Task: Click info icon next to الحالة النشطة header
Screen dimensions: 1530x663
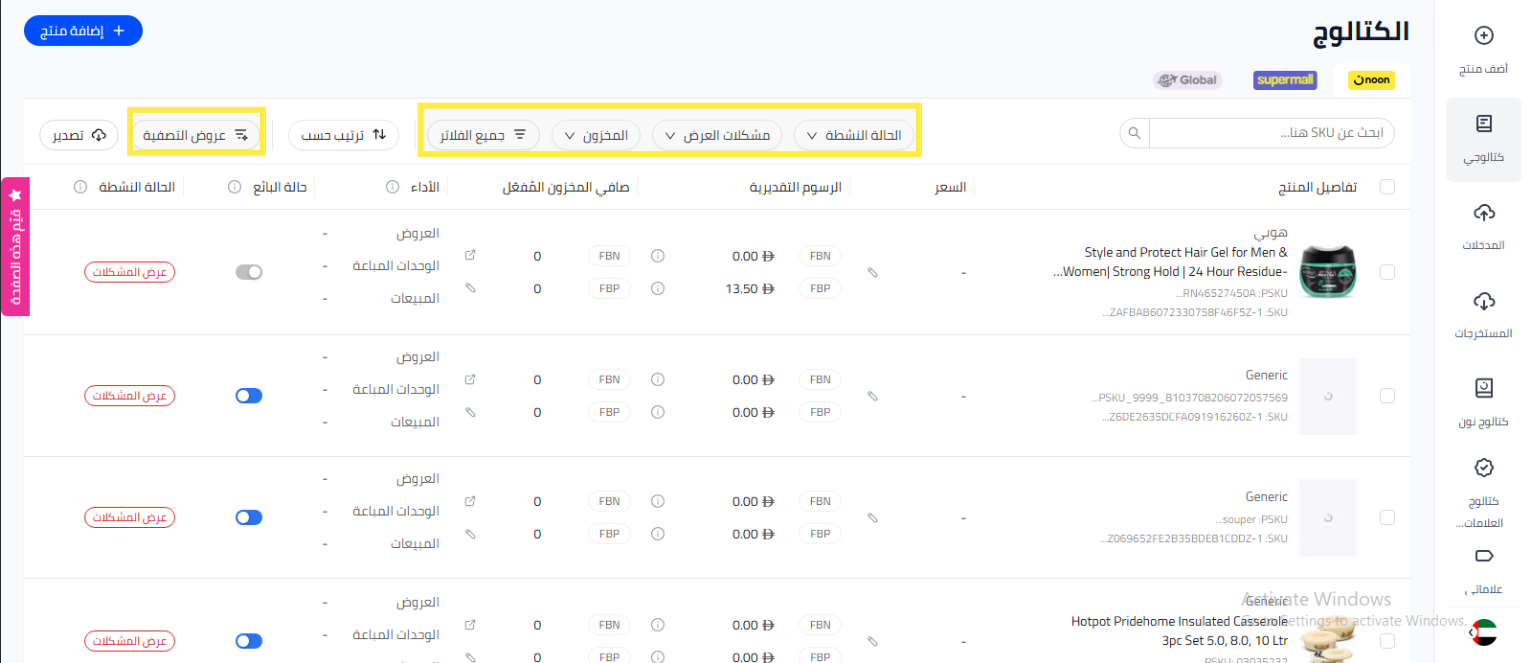Action: 80,187
